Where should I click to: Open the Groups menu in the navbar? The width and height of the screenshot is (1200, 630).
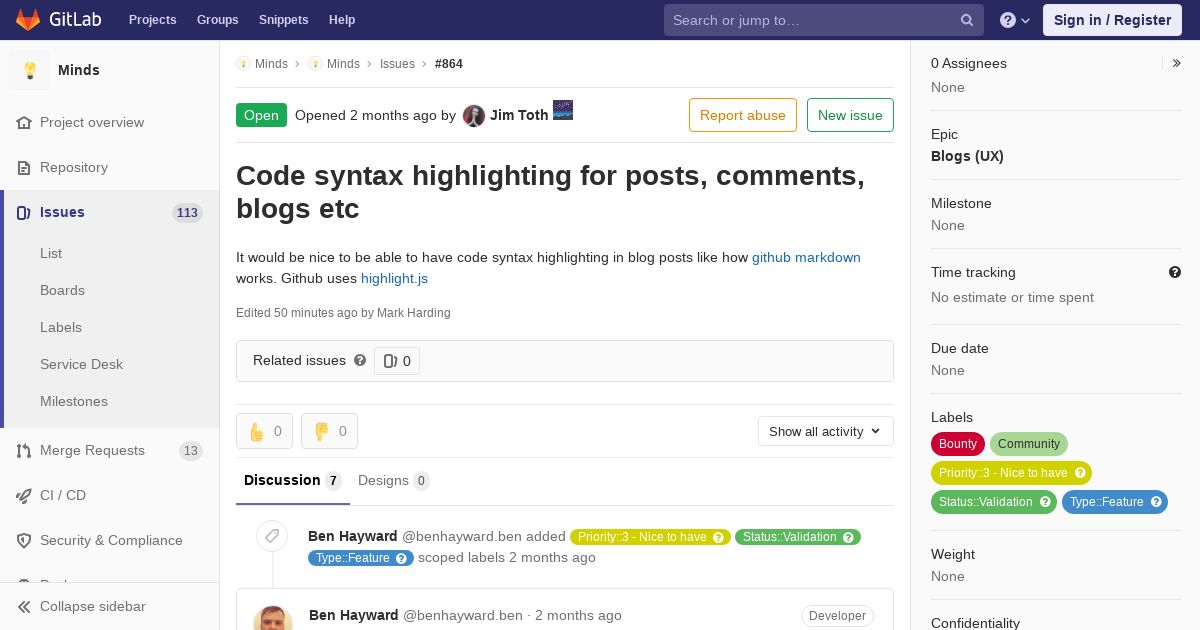tap(217, 20)
